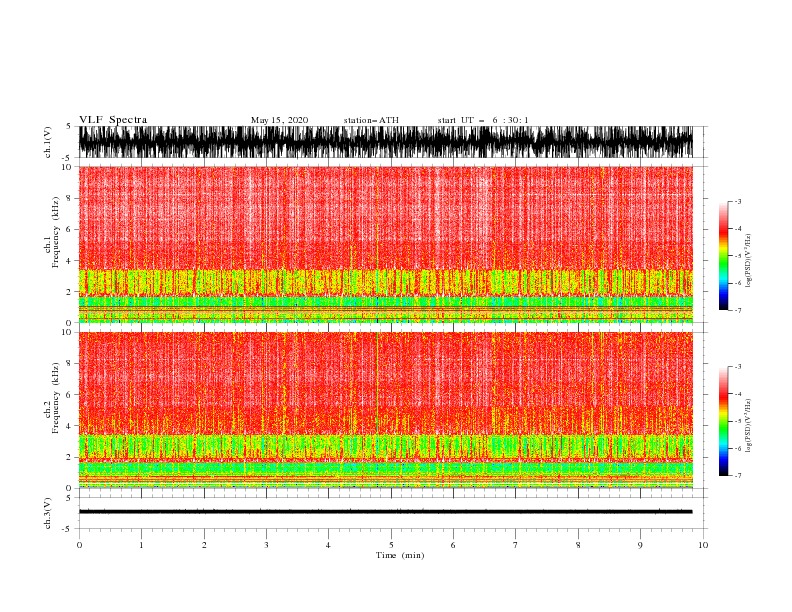Click the "-3" label on ch.1 color scale
Screen dimensions: 792x612
[x=738, y=202]
